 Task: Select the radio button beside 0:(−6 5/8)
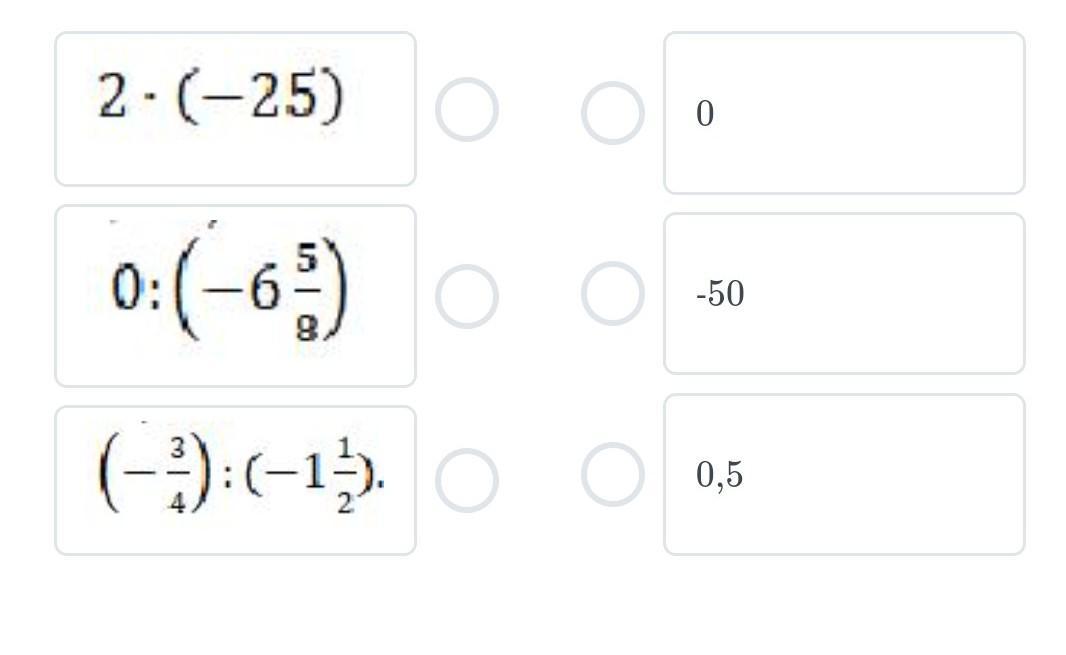[x=467, y=296]
